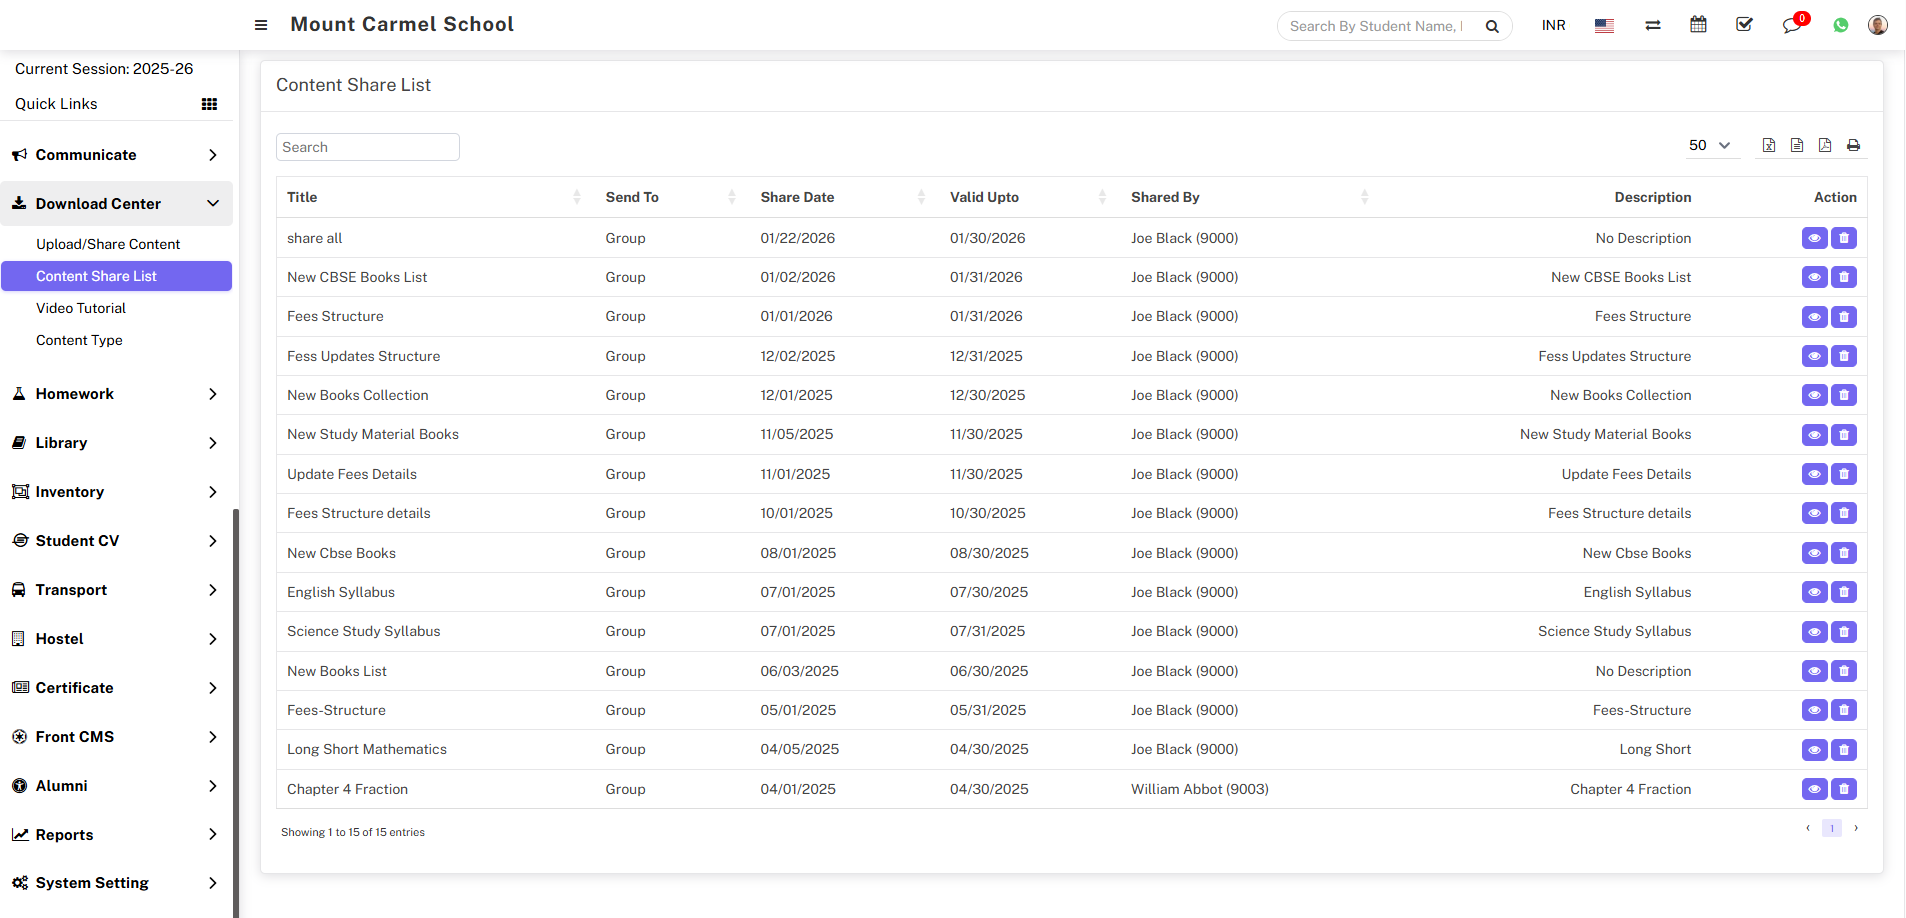Export the list as PDF
The width and height of the screenshot is (1906, 918).
click(1825, 145)
